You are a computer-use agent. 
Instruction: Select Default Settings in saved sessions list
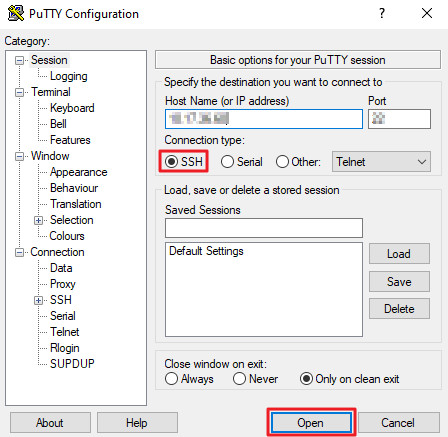[206, 251]
